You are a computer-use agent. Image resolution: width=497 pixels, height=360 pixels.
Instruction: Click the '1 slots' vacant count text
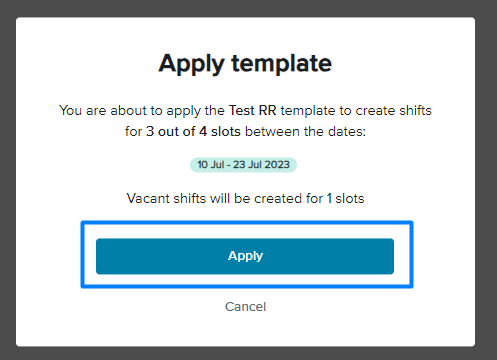pyautogui.click(x=345, y=198)
